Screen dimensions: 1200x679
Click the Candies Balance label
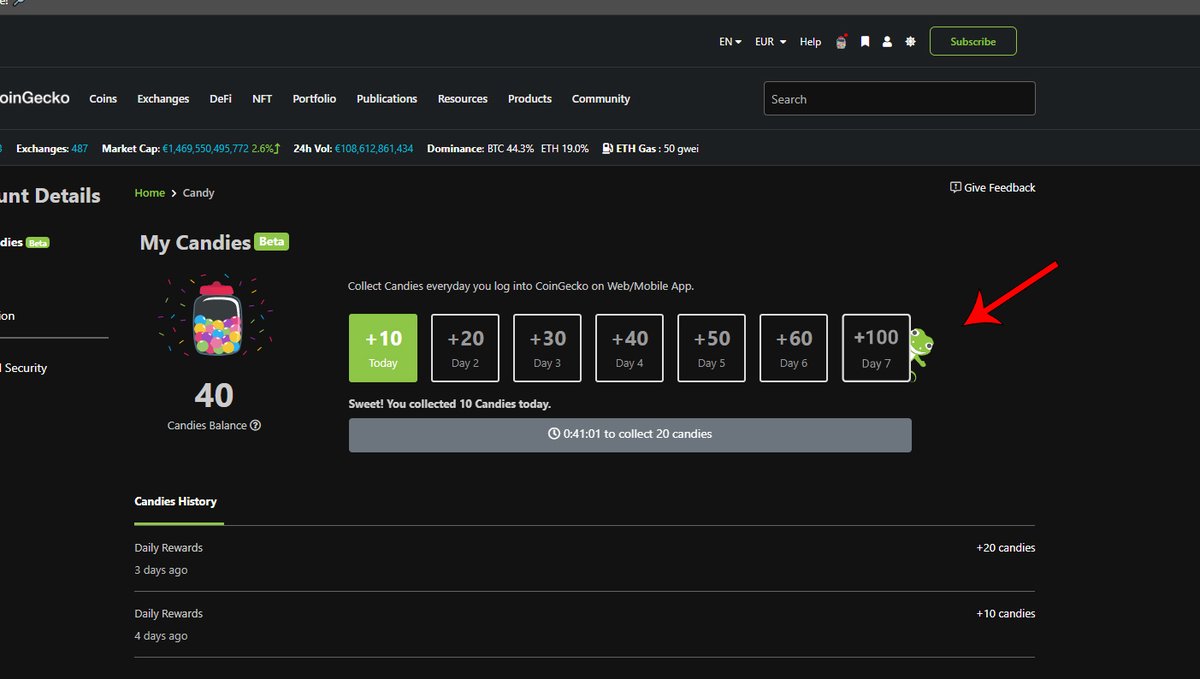pyautogui.click(x=207, y=425)
